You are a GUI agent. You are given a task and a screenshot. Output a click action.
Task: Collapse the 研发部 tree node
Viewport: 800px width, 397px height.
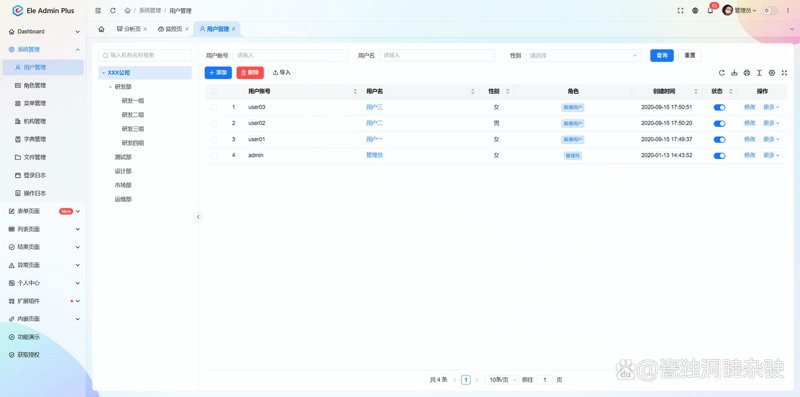[x=111, y=87]
